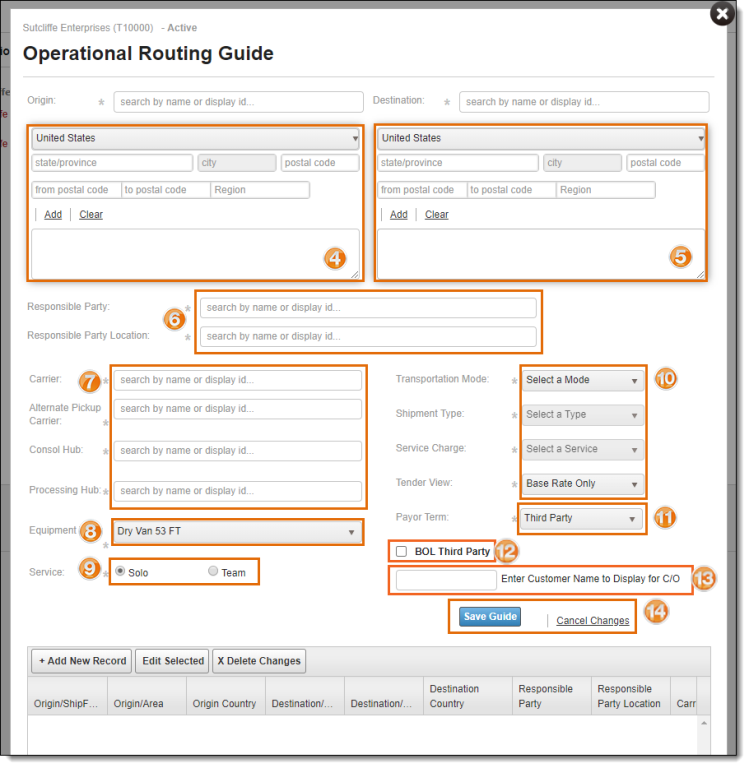The width and height of the screenshot is (749, 768).
Task: Click the Add link under origin section
Action: point(53,215)
